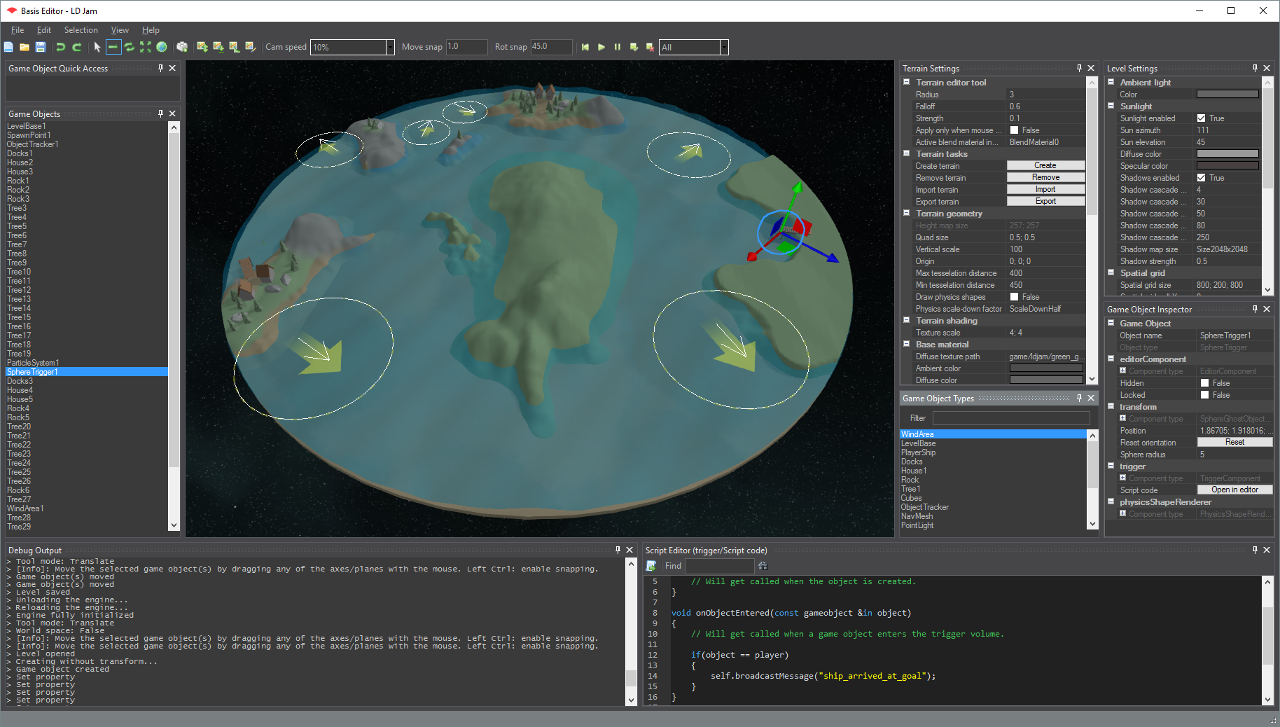Click the Pause playback icon

617,47
